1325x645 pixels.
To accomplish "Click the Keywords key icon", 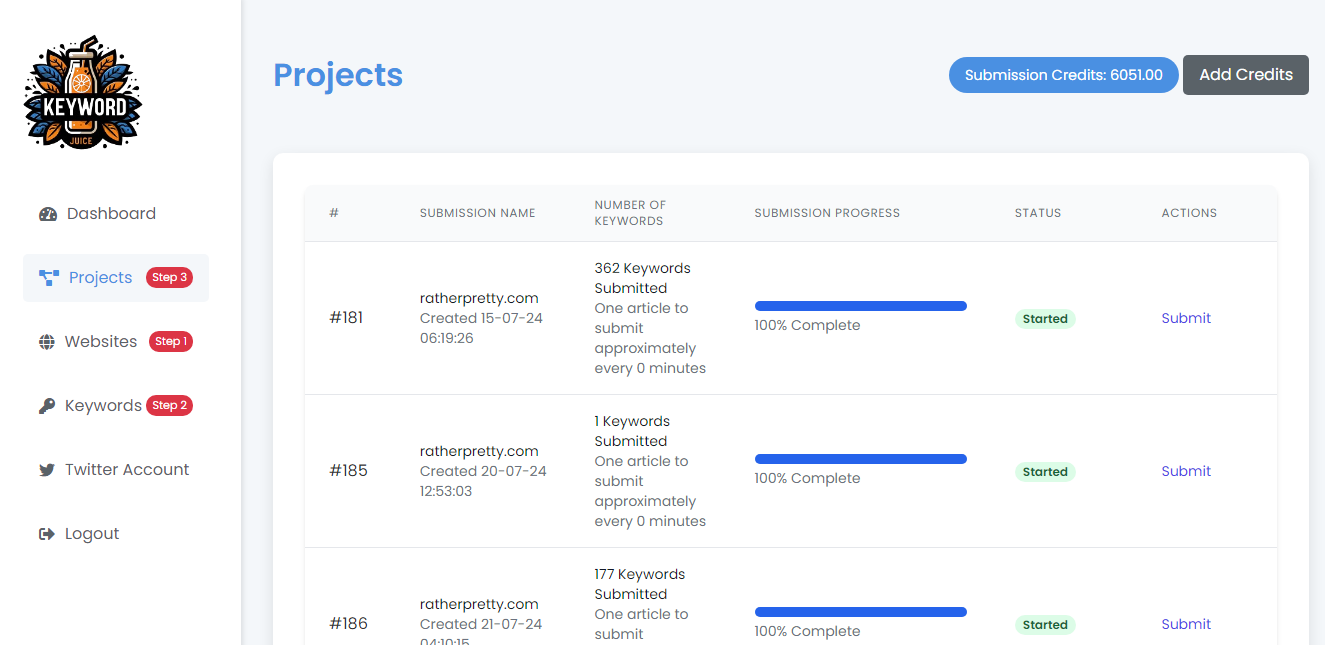I will point(47,406).
